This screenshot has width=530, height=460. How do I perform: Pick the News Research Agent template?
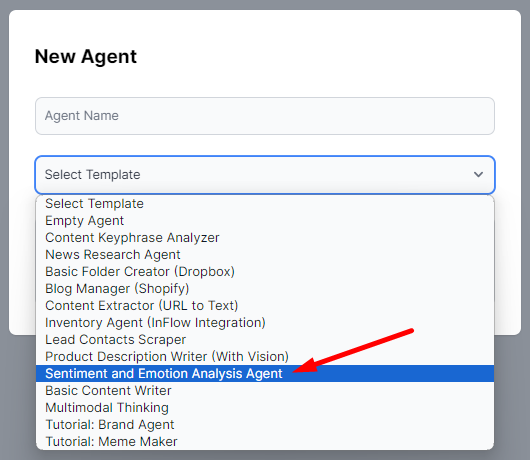[x=265, y=255]
